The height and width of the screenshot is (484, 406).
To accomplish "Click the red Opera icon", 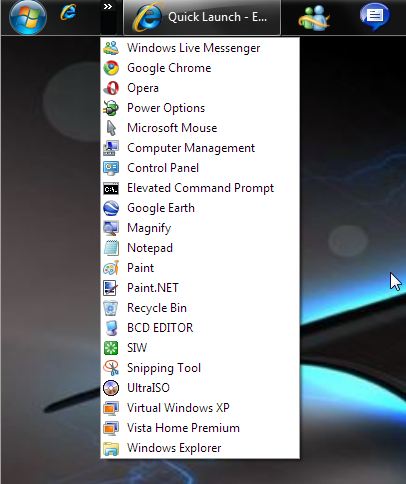I will tap(111, 88).
